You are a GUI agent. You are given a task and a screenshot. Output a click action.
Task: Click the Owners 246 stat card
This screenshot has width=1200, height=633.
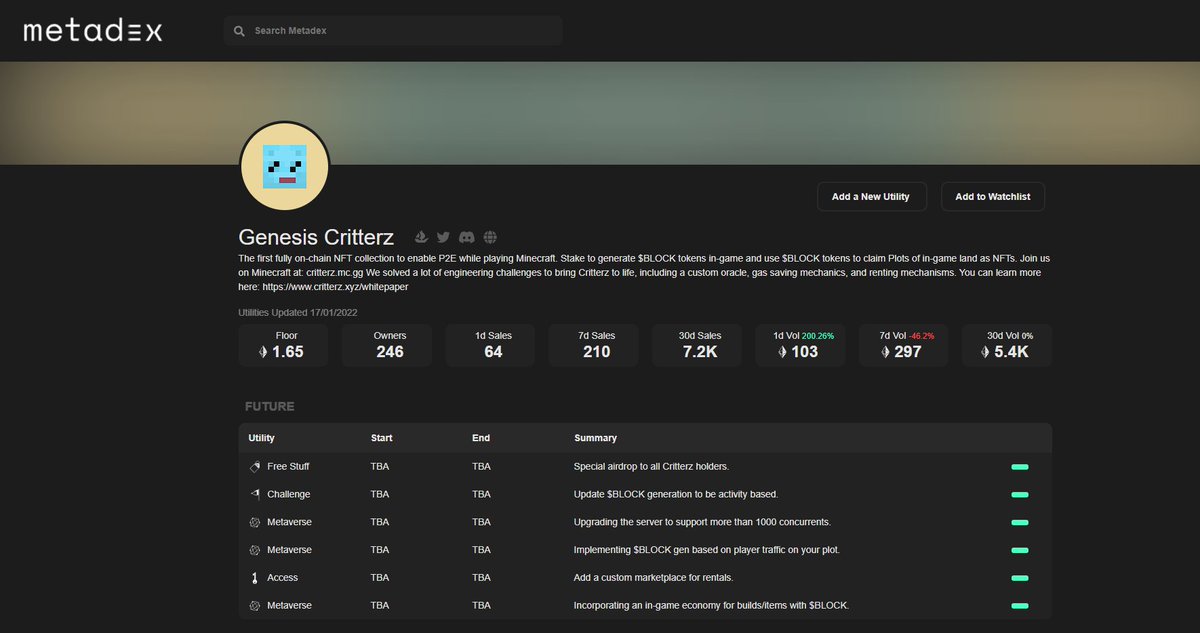[389, 345]
